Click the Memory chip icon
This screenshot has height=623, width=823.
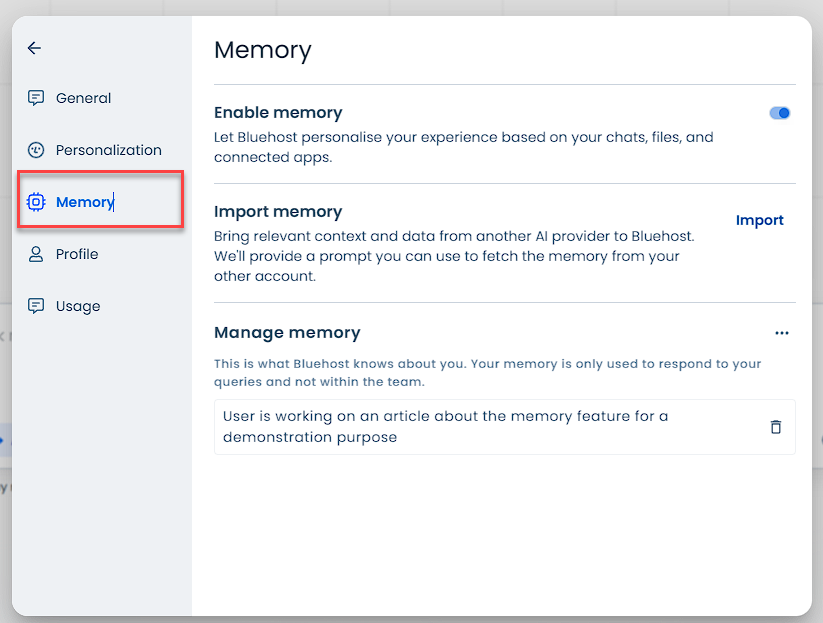pyautogui.click(x=36, y=202)
